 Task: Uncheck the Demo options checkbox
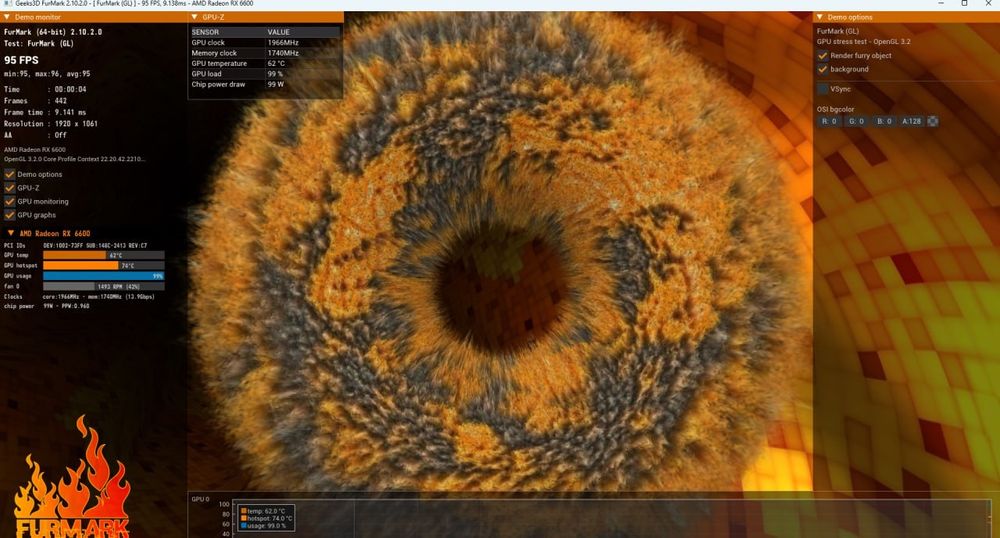[x=10, y=174]
